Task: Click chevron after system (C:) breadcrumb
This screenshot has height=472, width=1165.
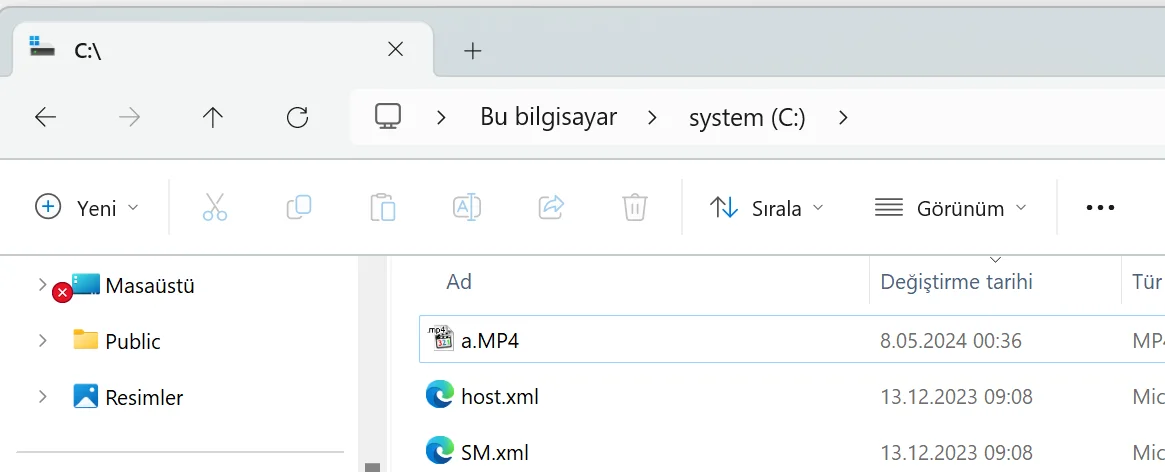Action: tap(843, 117)
